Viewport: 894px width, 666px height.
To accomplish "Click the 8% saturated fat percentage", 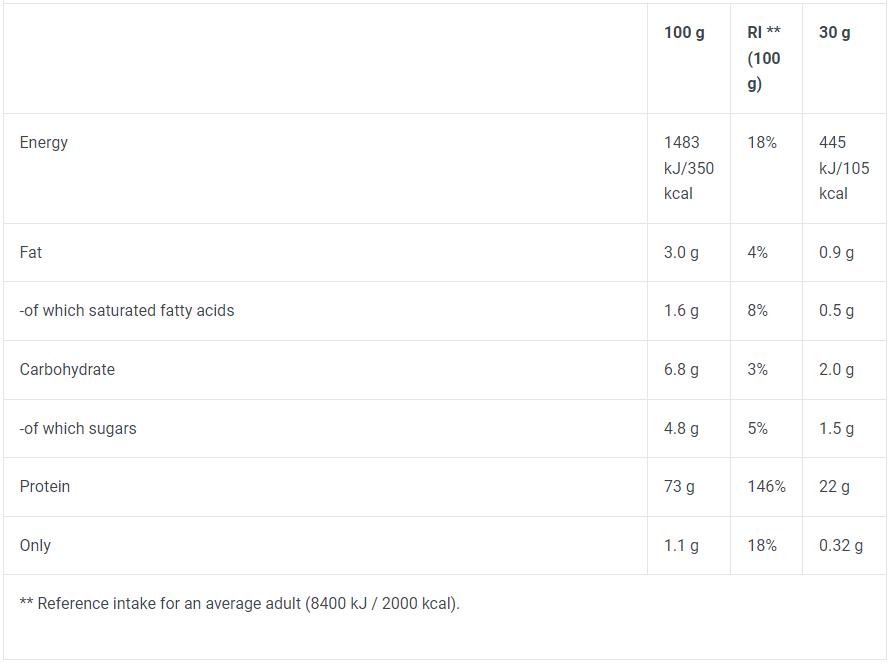I will [757, 311].
